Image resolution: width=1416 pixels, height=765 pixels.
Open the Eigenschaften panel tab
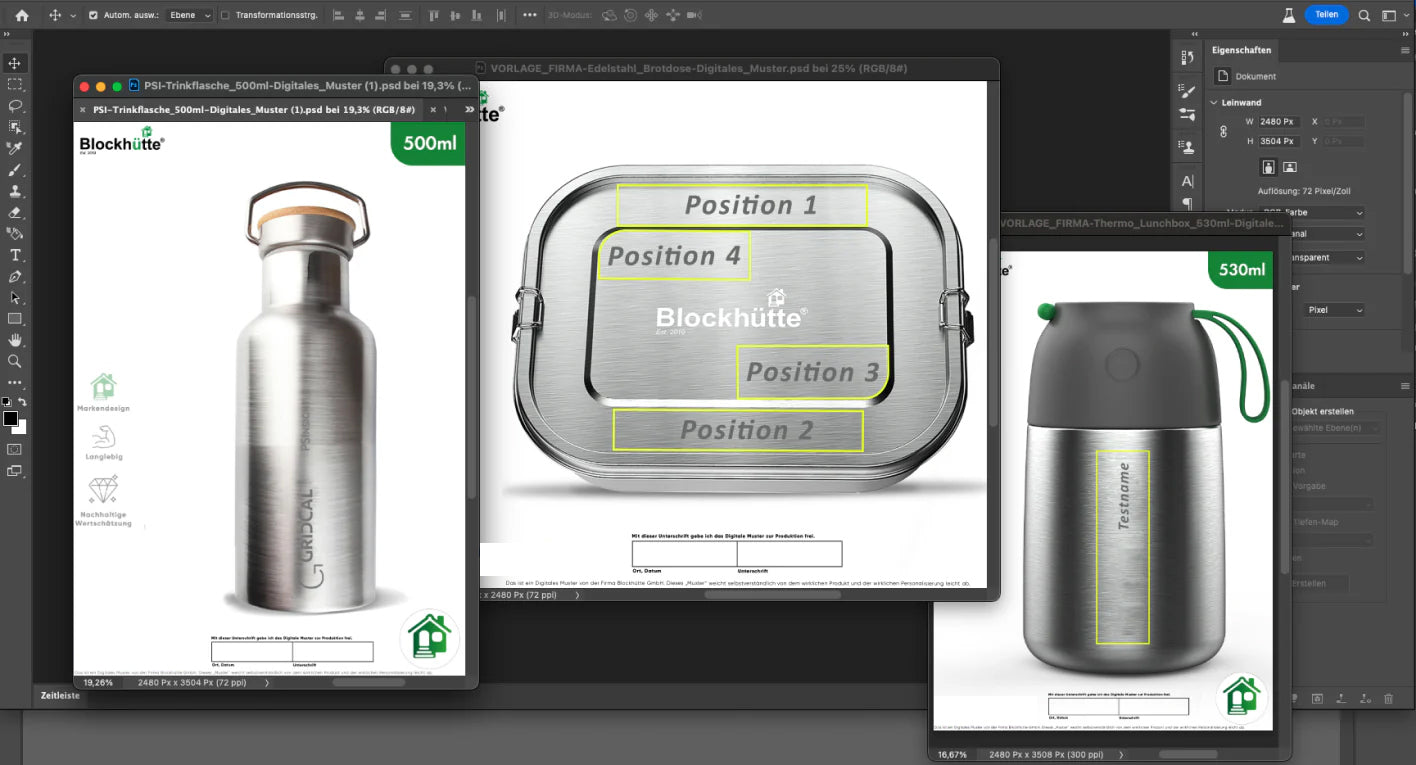(x=1241, y=50)
